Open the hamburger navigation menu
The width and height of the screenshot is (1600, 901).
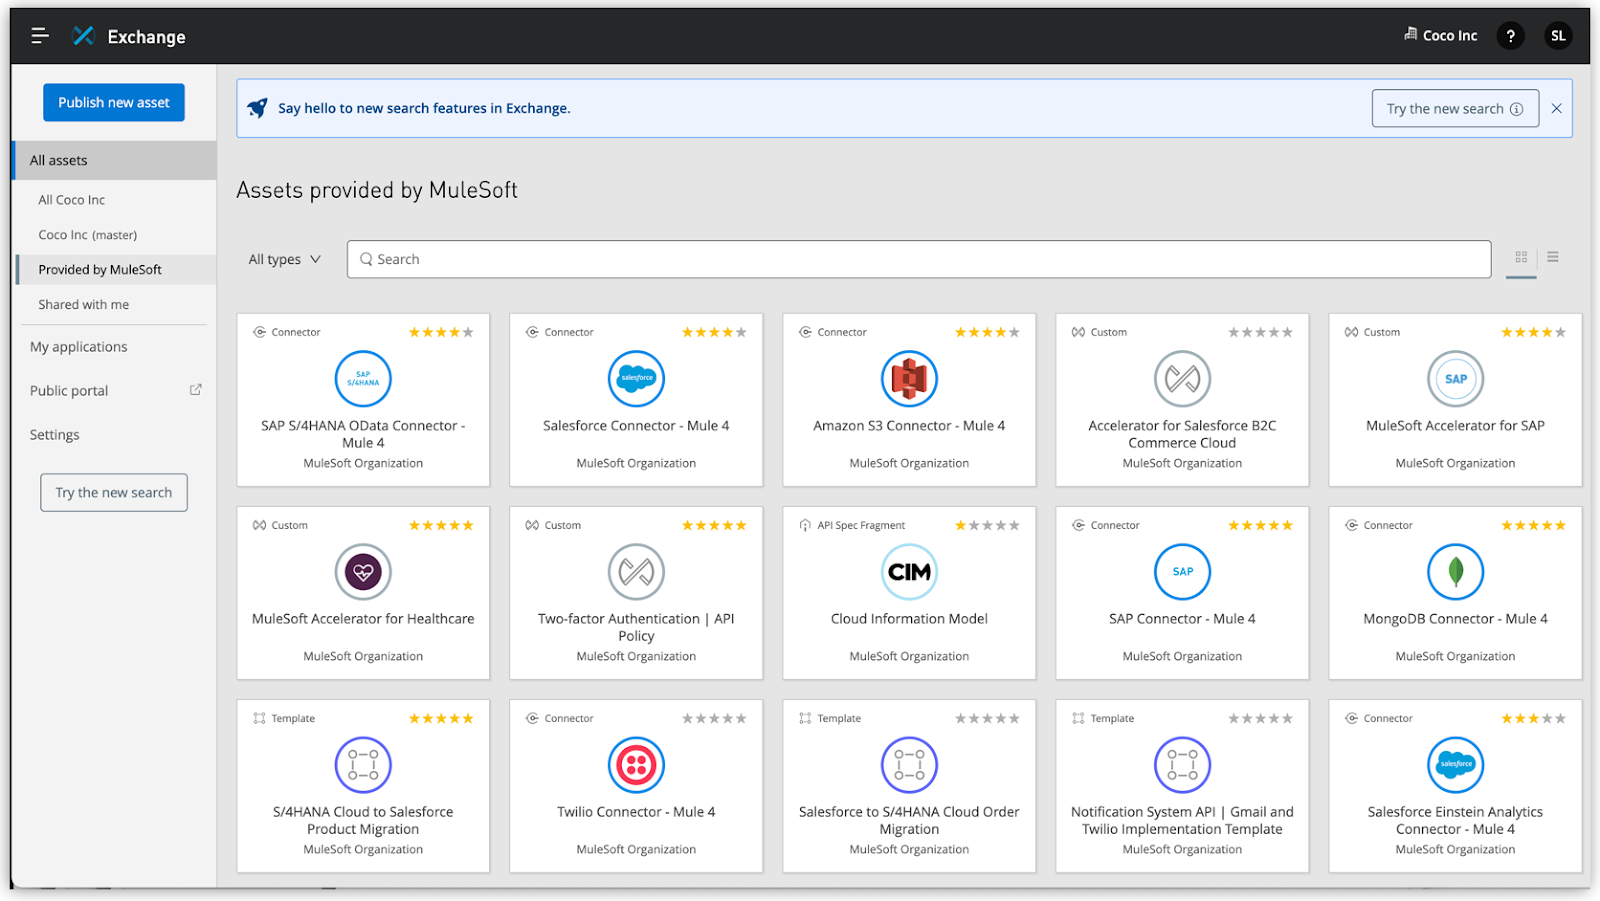[40, 36]
